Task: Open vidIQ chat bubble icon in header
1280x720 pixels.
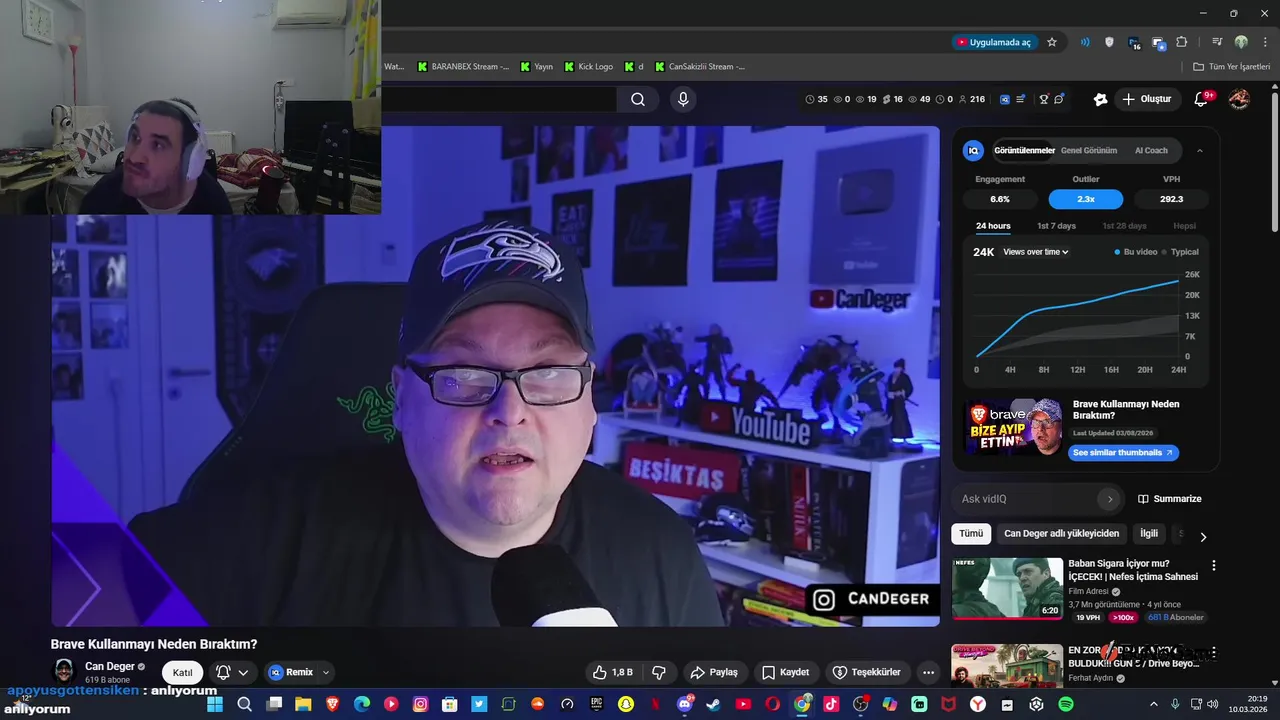Action: point(1059,99)
